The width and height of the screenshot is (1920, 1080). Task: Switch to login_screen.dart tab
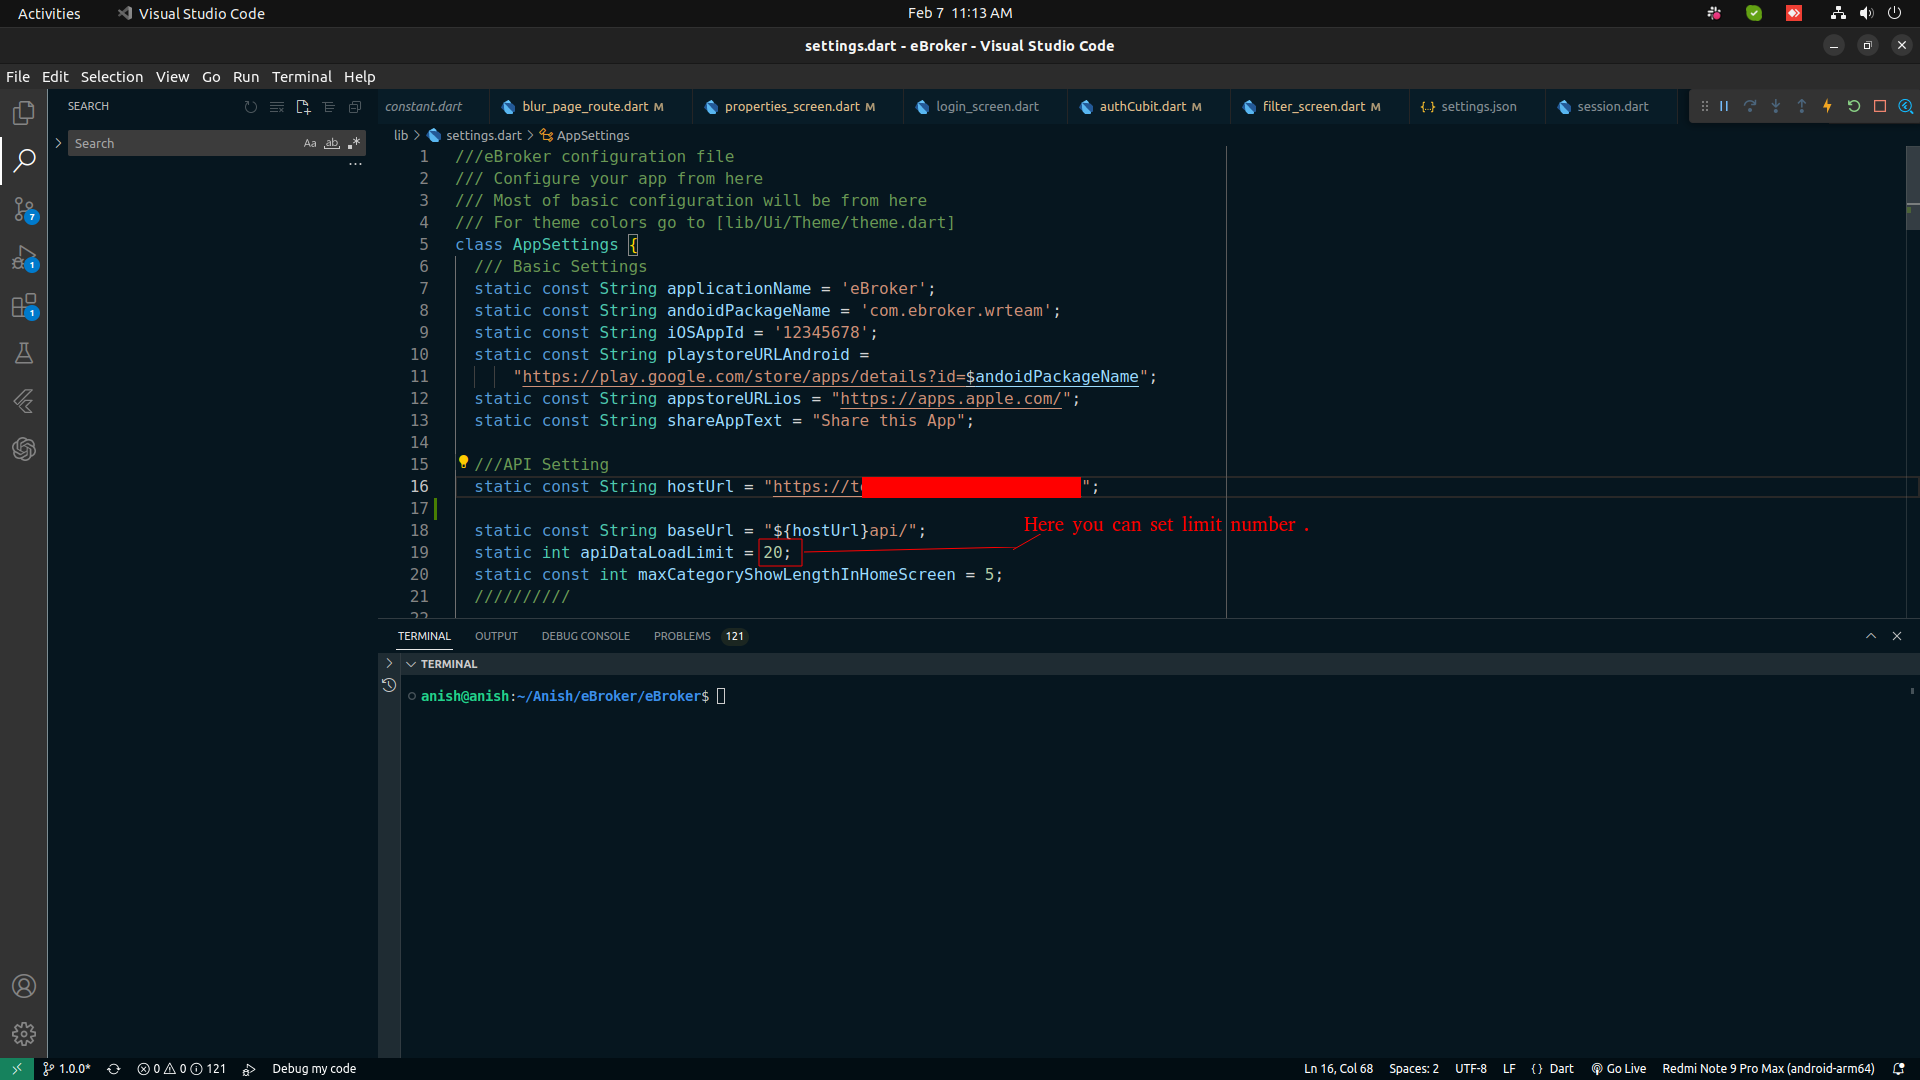[987, 106]
